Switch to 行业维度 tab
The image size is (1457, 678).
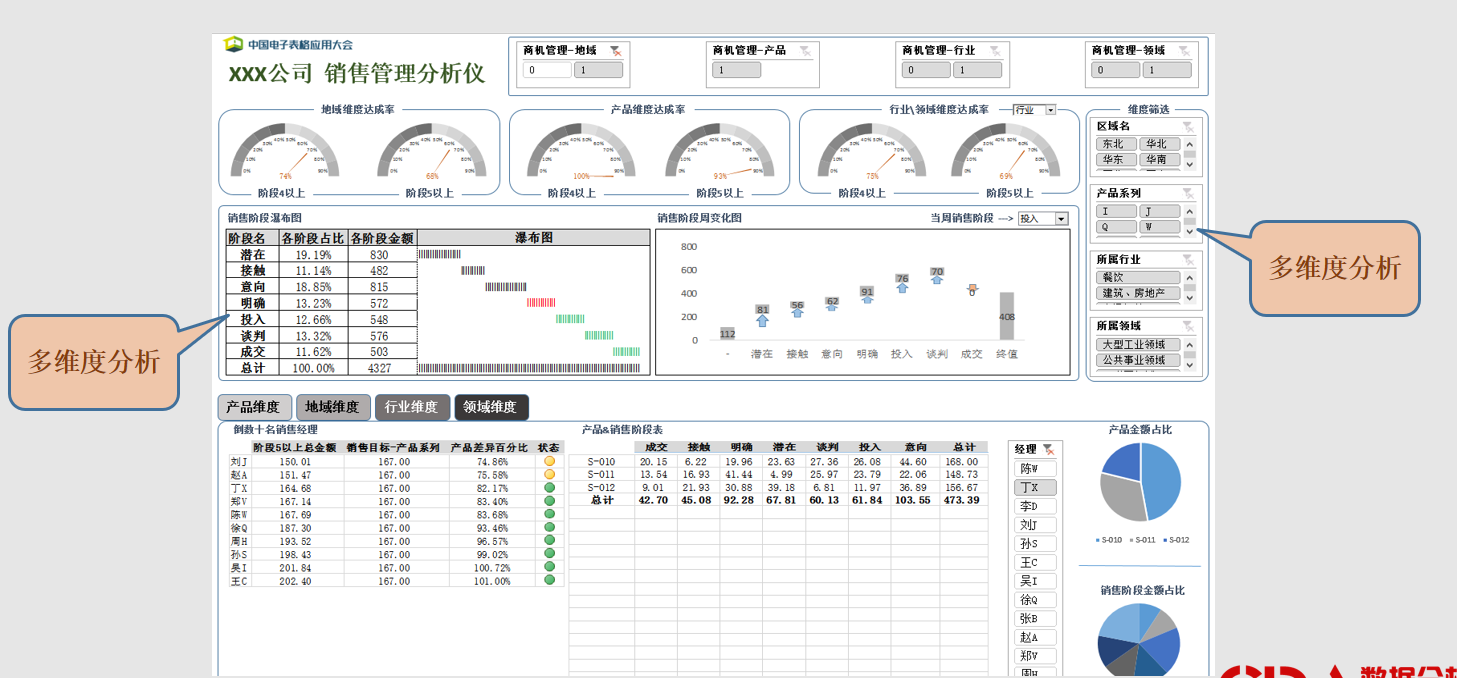(x=412, y=407)
